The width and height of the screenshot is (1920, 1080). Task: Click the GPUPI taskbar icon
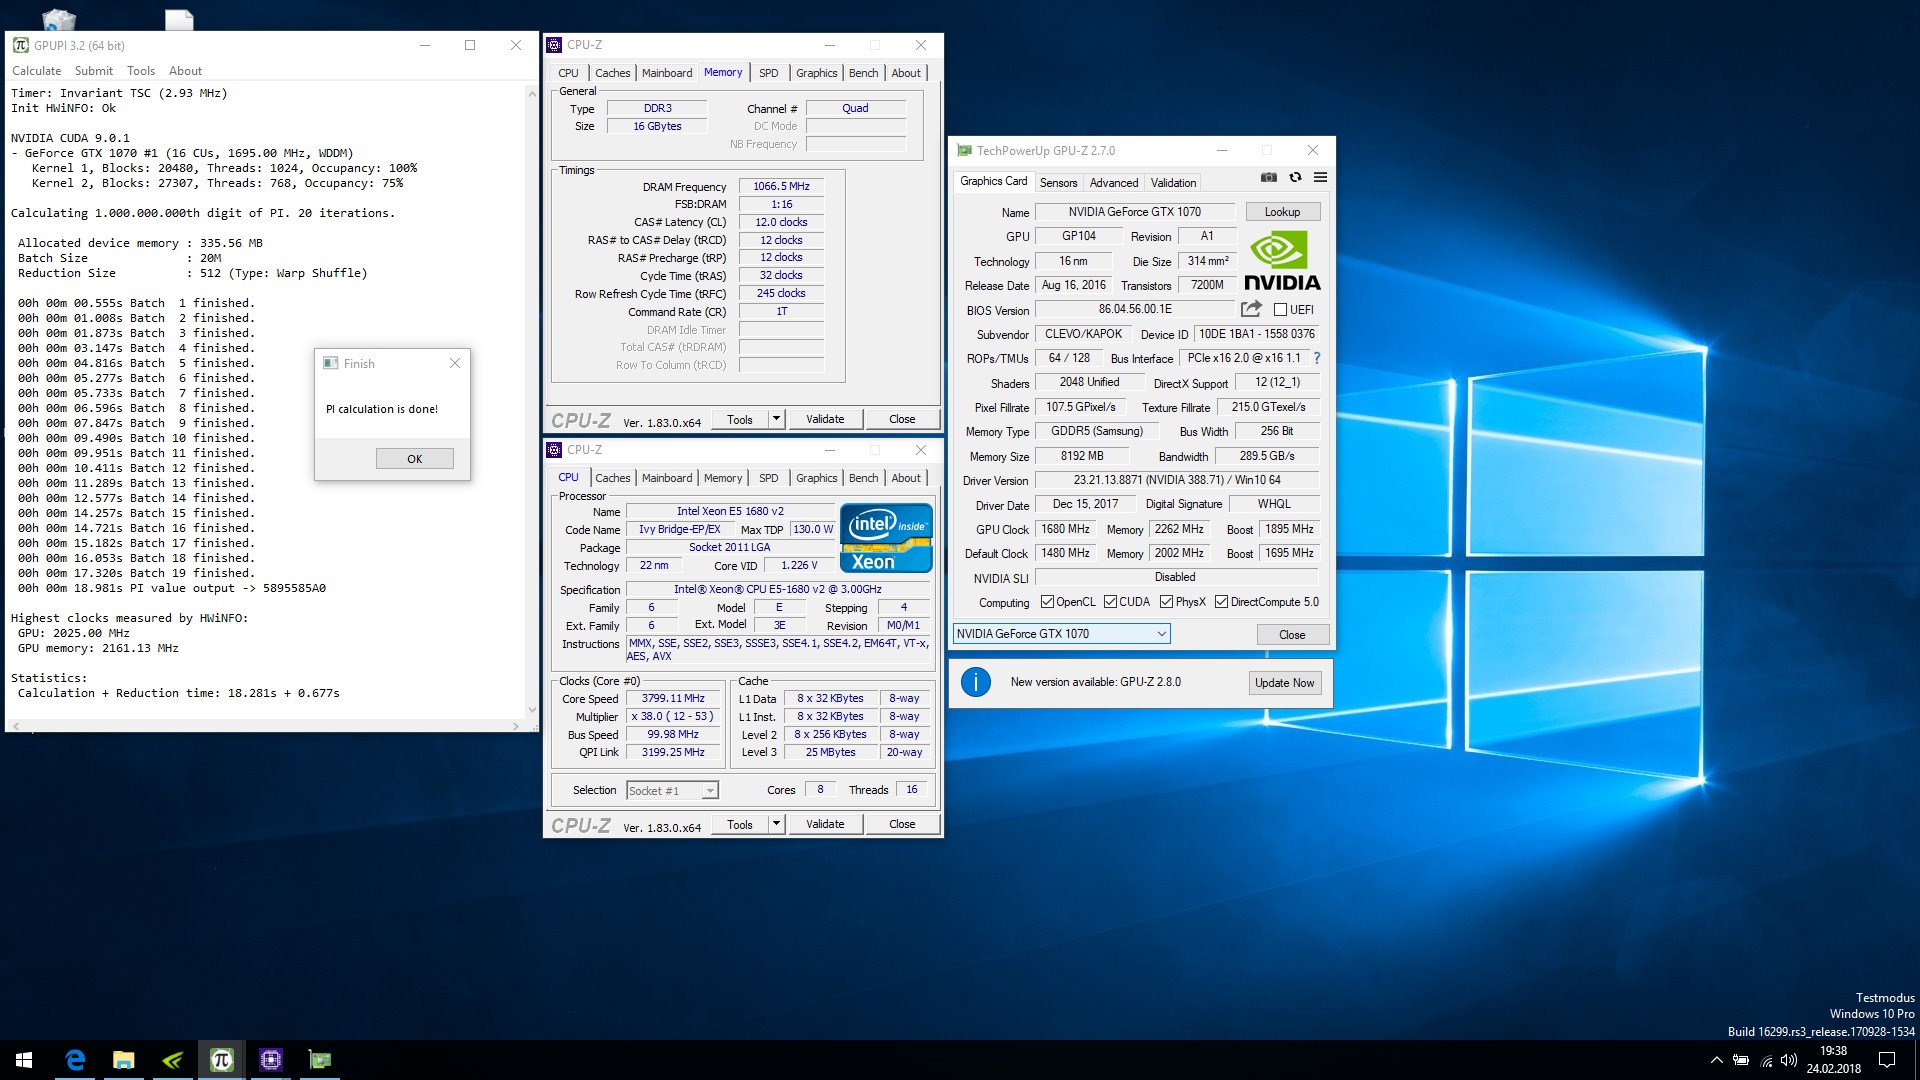(x=221, y=1060)
